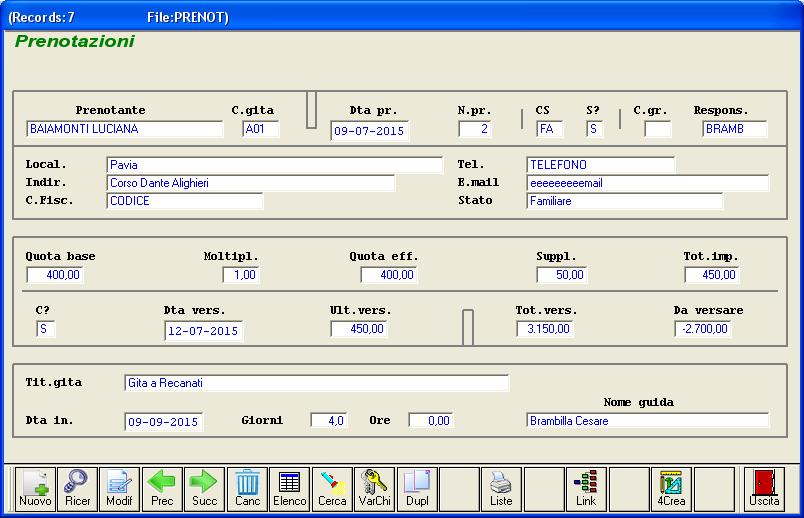This screenshot has width=804, height=518.
Task: Edit the record with Modif
Action: (x=119, y=489)
